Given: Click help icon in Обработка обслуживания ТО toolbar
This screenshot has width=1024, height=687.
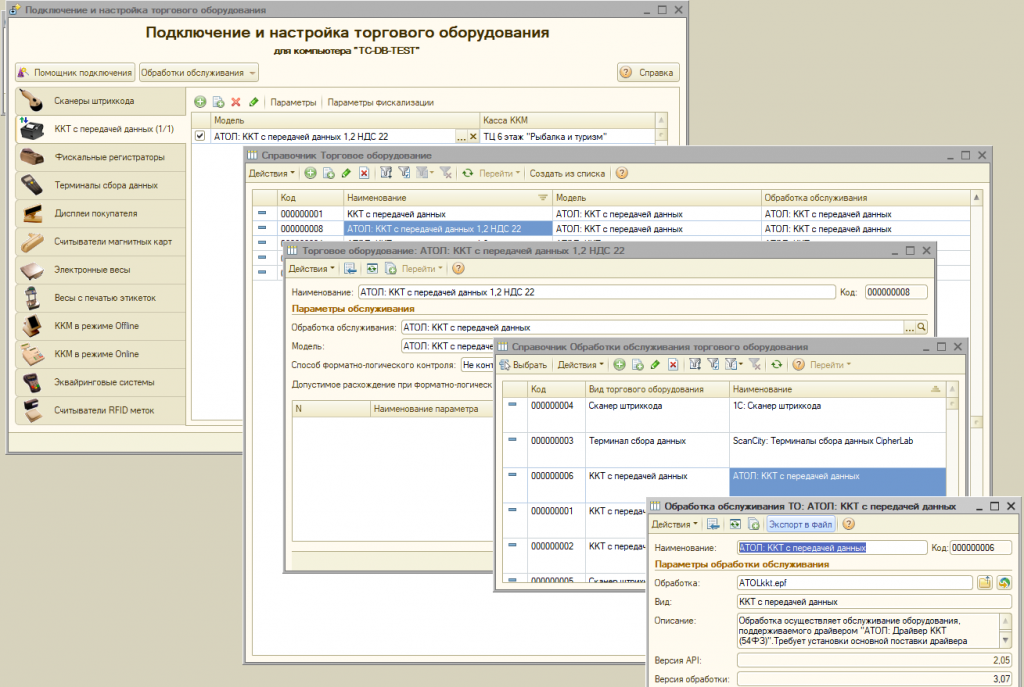Looking at the screenshot, I should click(848, 523).
